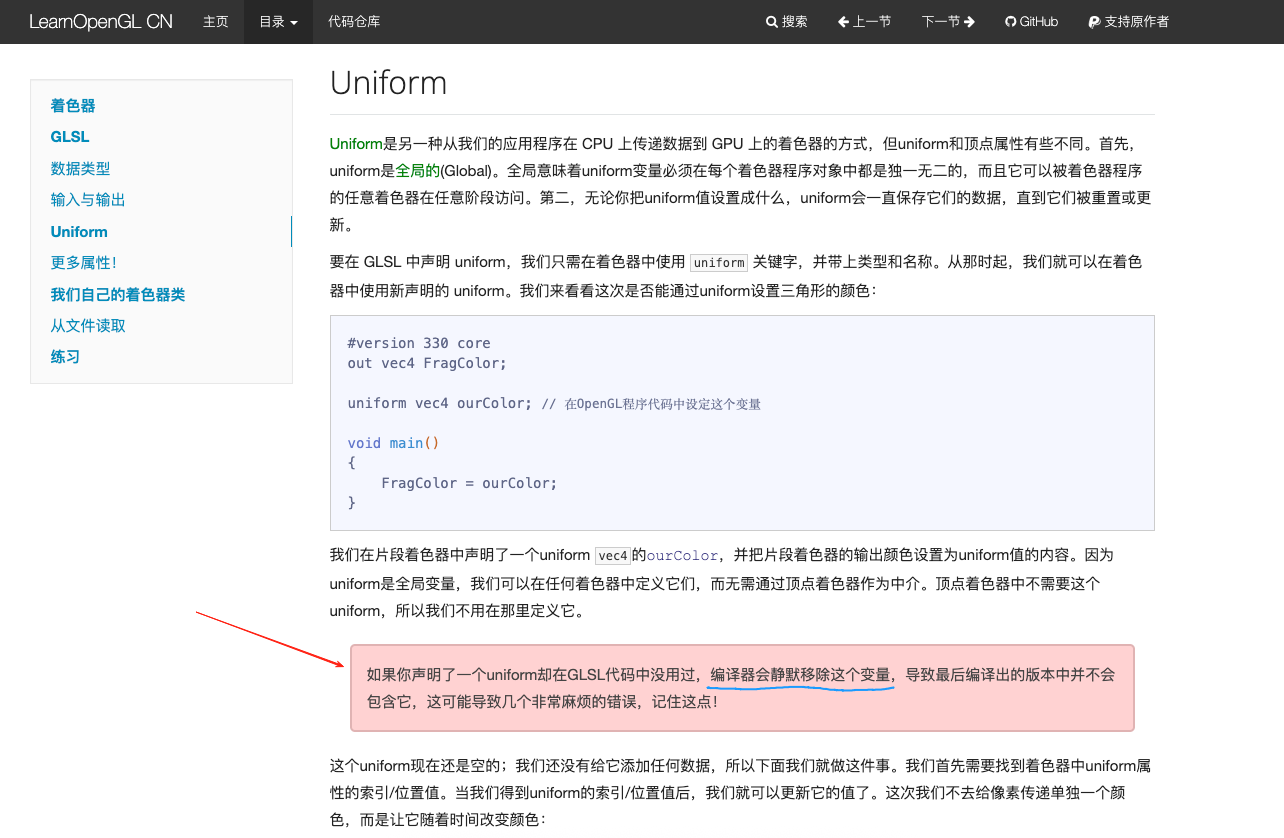Open the GLSL sidebar entry
The width and height of the screenshot is (1284, 838).
[69, 137]
